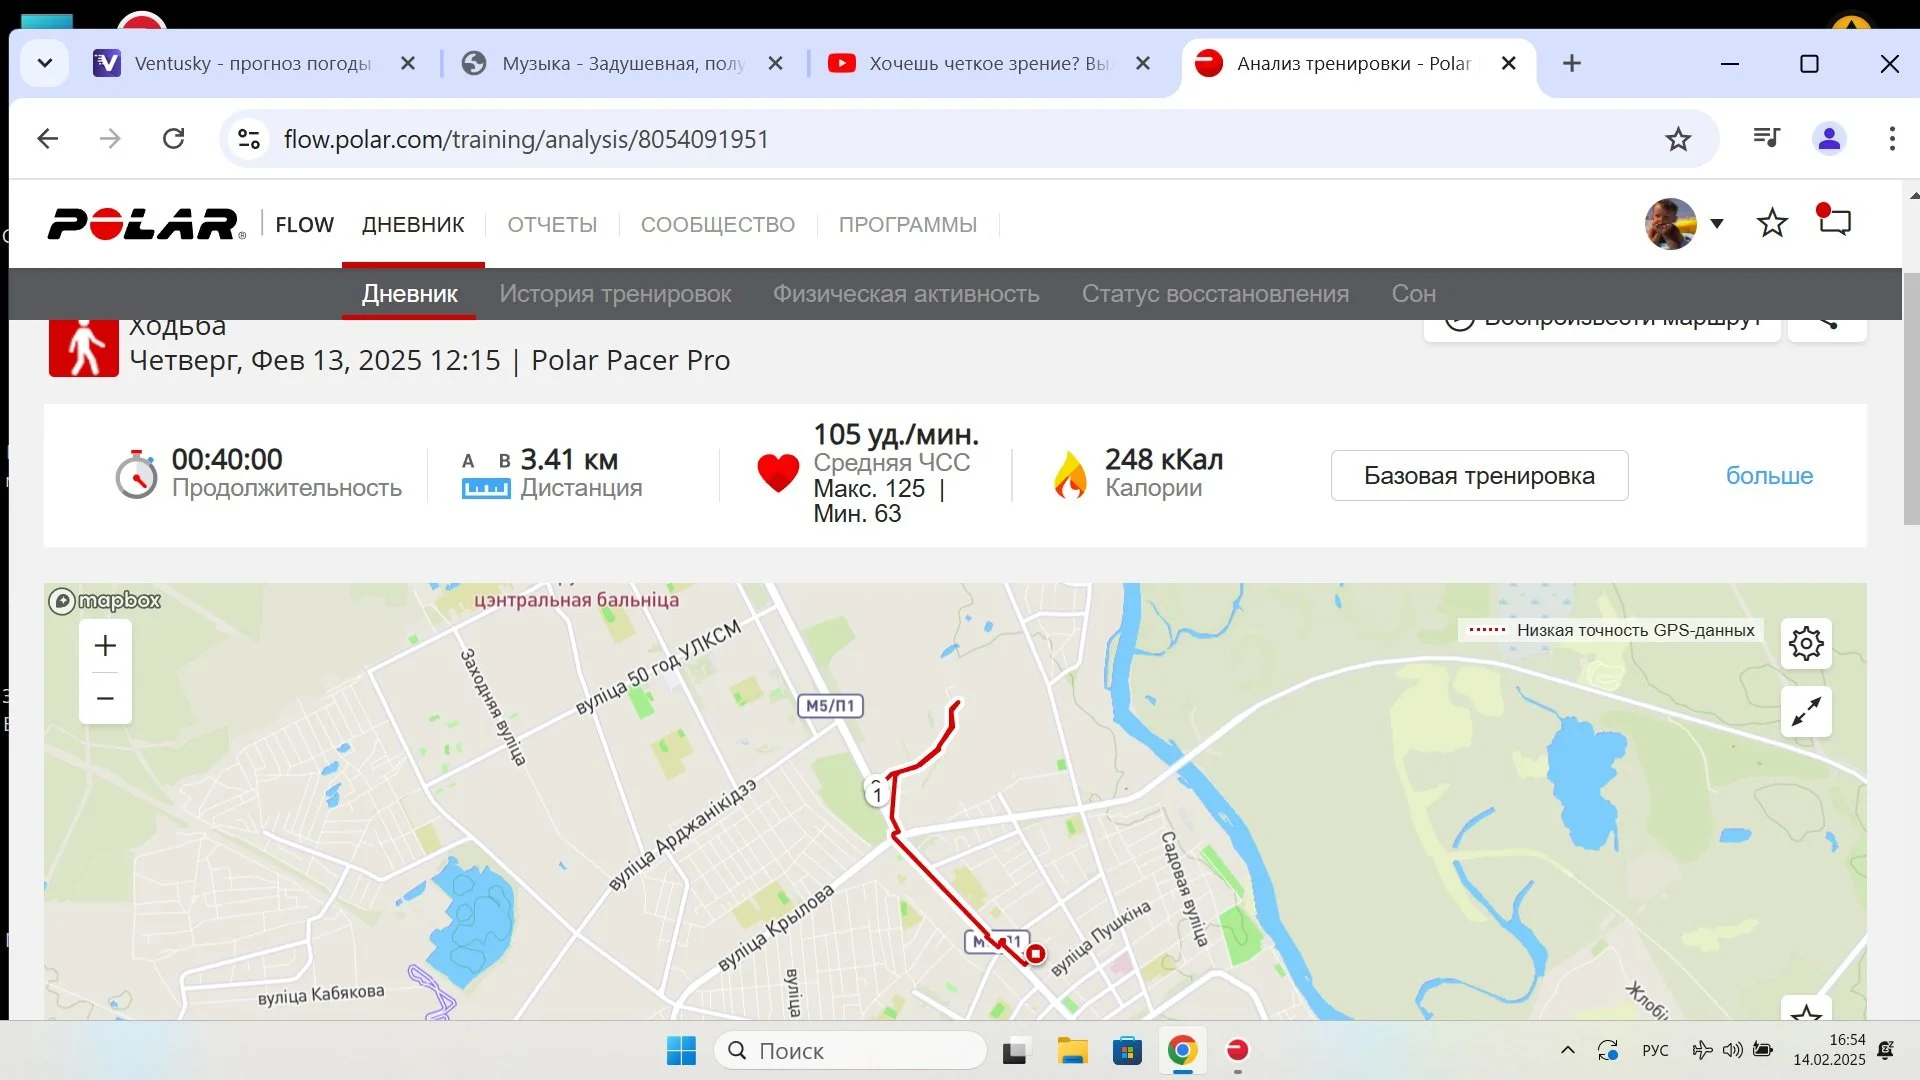Open the ОТЧЕТЫ menu
The height and width of the screenshot is (1080, 1920).
552,225
